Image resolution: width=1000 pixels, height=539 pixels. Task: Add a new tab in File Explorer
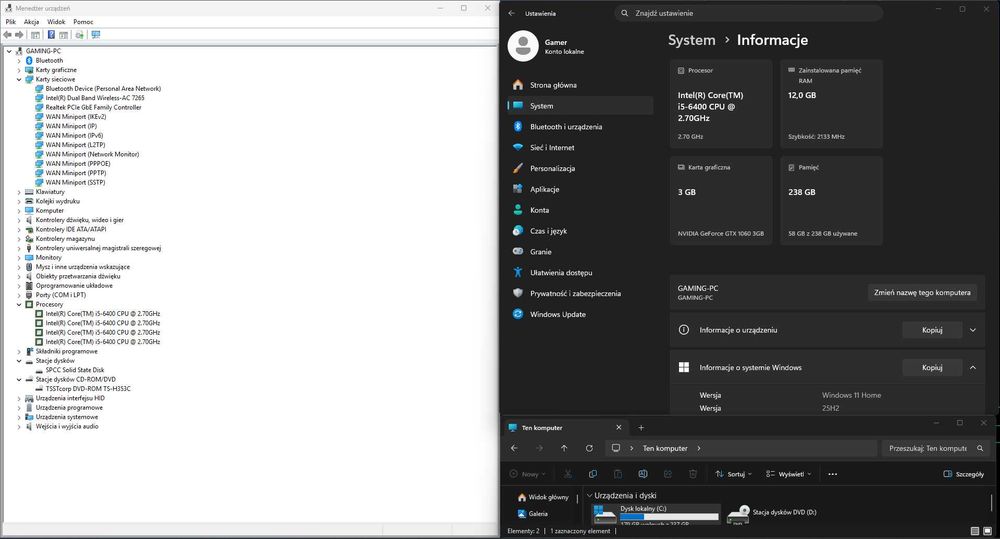click(x=641, y=427)
